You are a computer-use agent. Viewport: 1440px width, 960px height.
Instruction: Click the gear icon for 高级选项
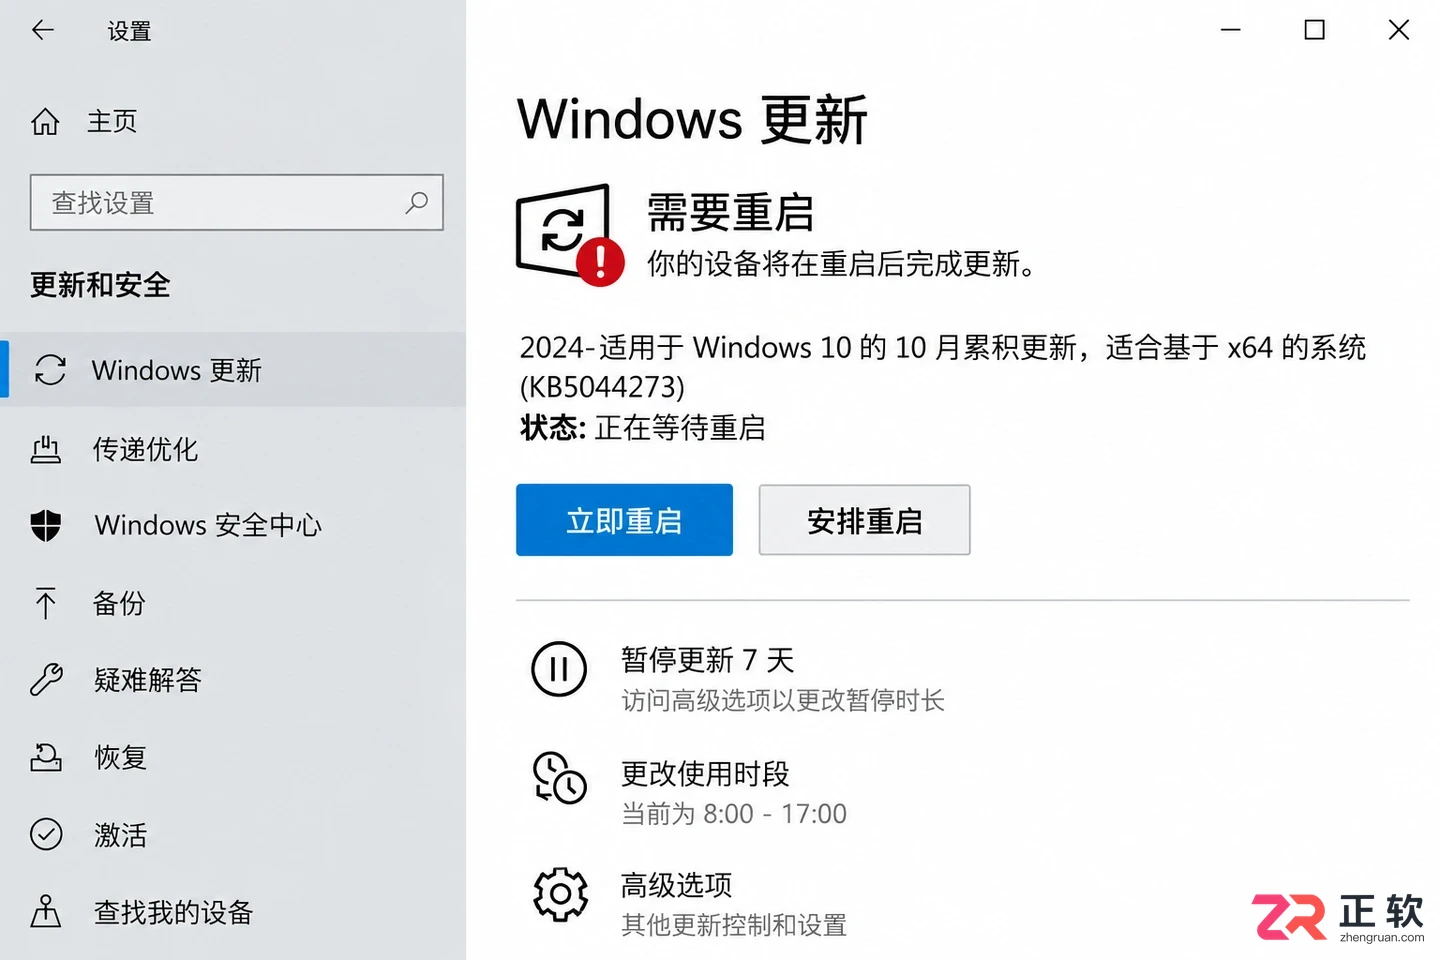tap(560, 894)
